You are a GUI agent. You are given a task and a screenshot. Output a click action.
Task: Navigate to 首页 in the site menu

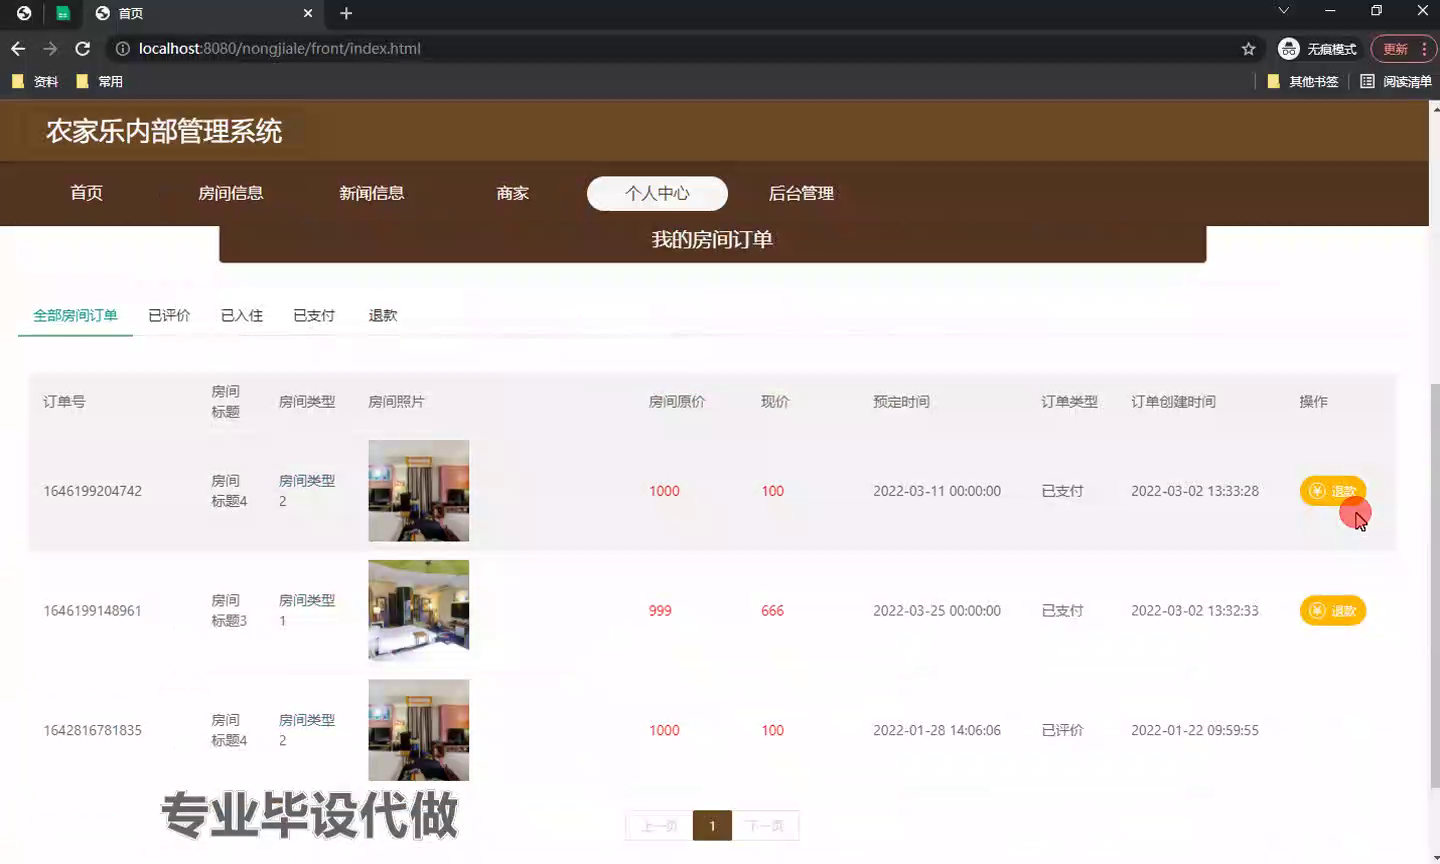(86, 193)
